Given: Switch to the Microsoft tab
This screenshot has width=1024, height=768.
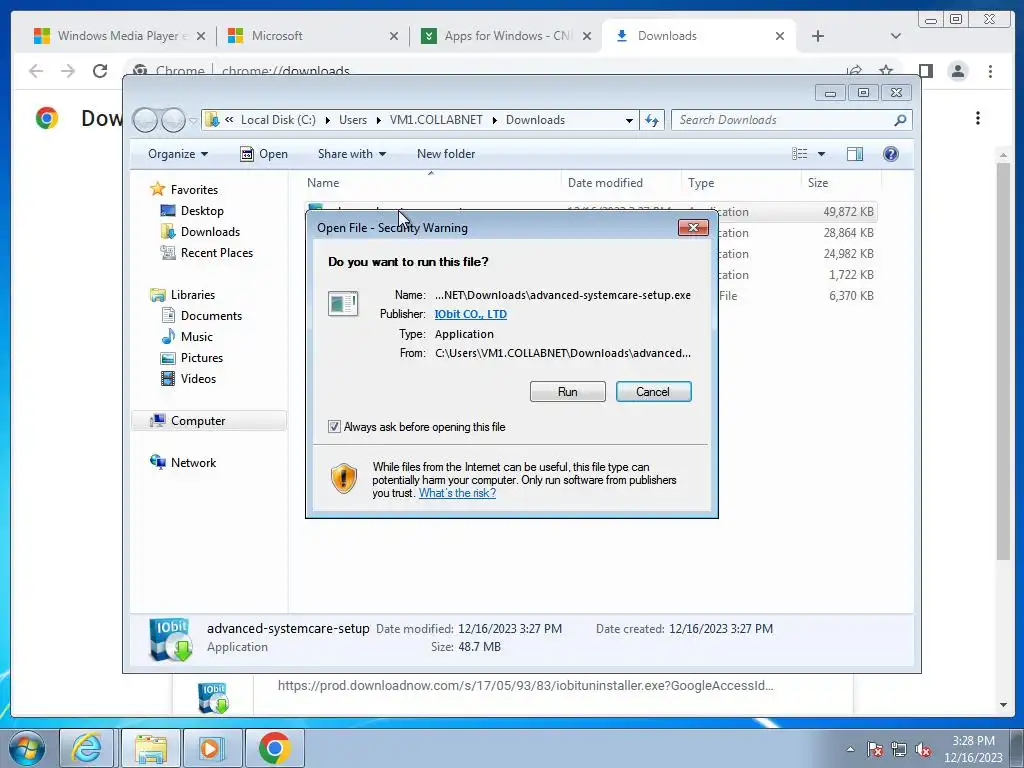Looking at the screenshot, I should click(x=312, y=36).
